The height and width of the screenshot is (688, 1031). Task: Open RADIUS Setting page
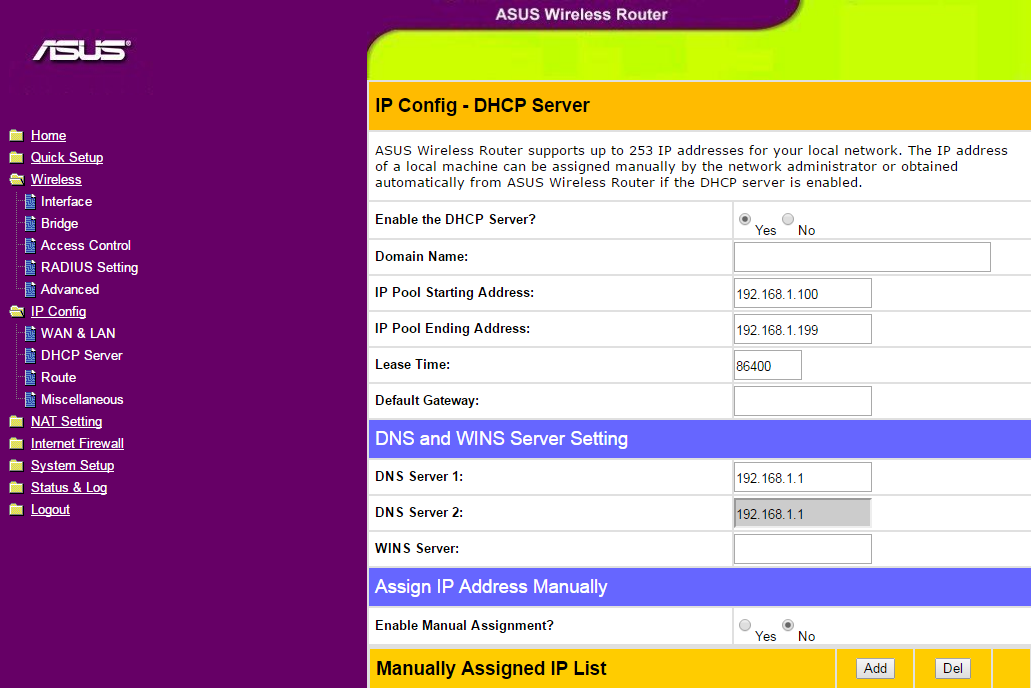pos(89,268)
